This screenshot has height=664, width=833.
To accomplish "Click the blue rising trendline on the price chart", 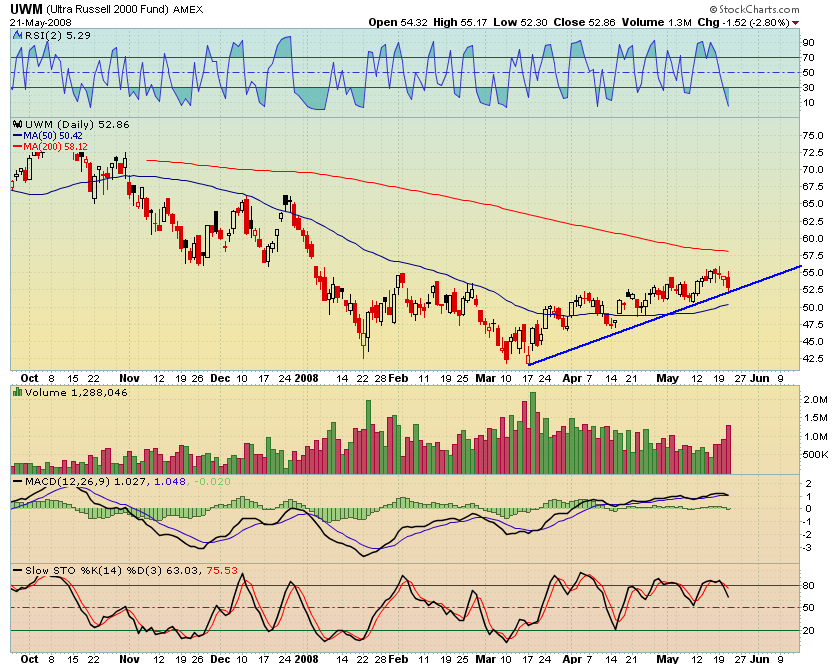I will coord(664,316).
